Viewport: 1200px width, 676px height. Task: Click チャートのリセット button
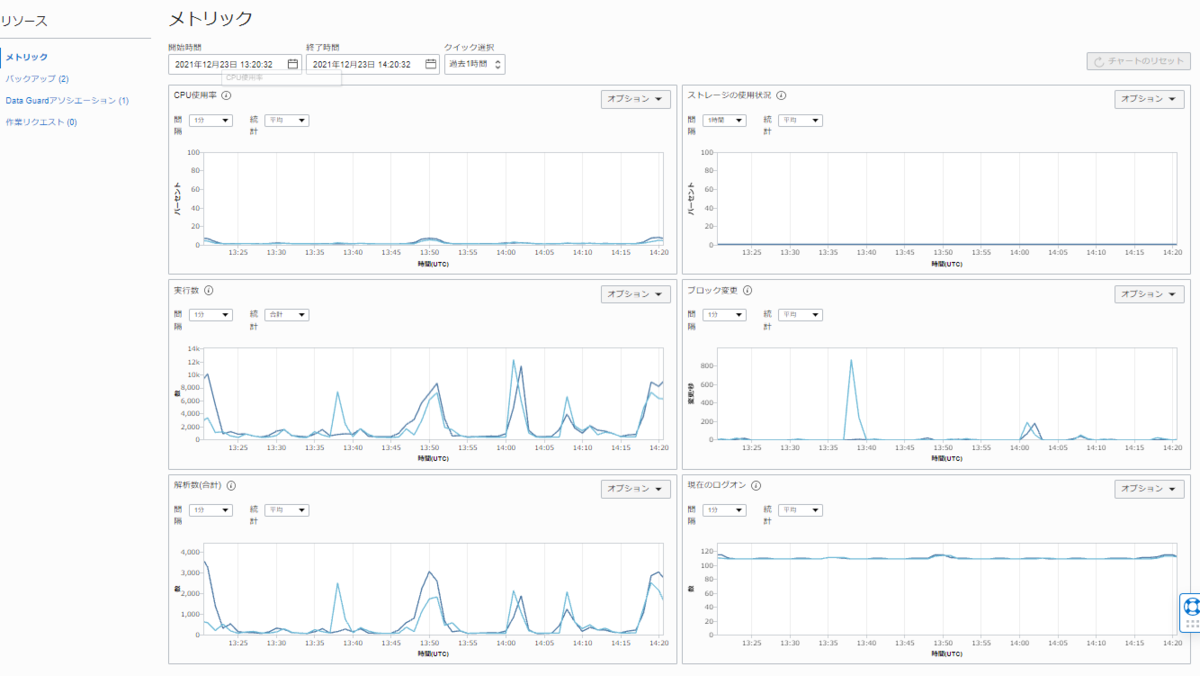point(1138,61)
